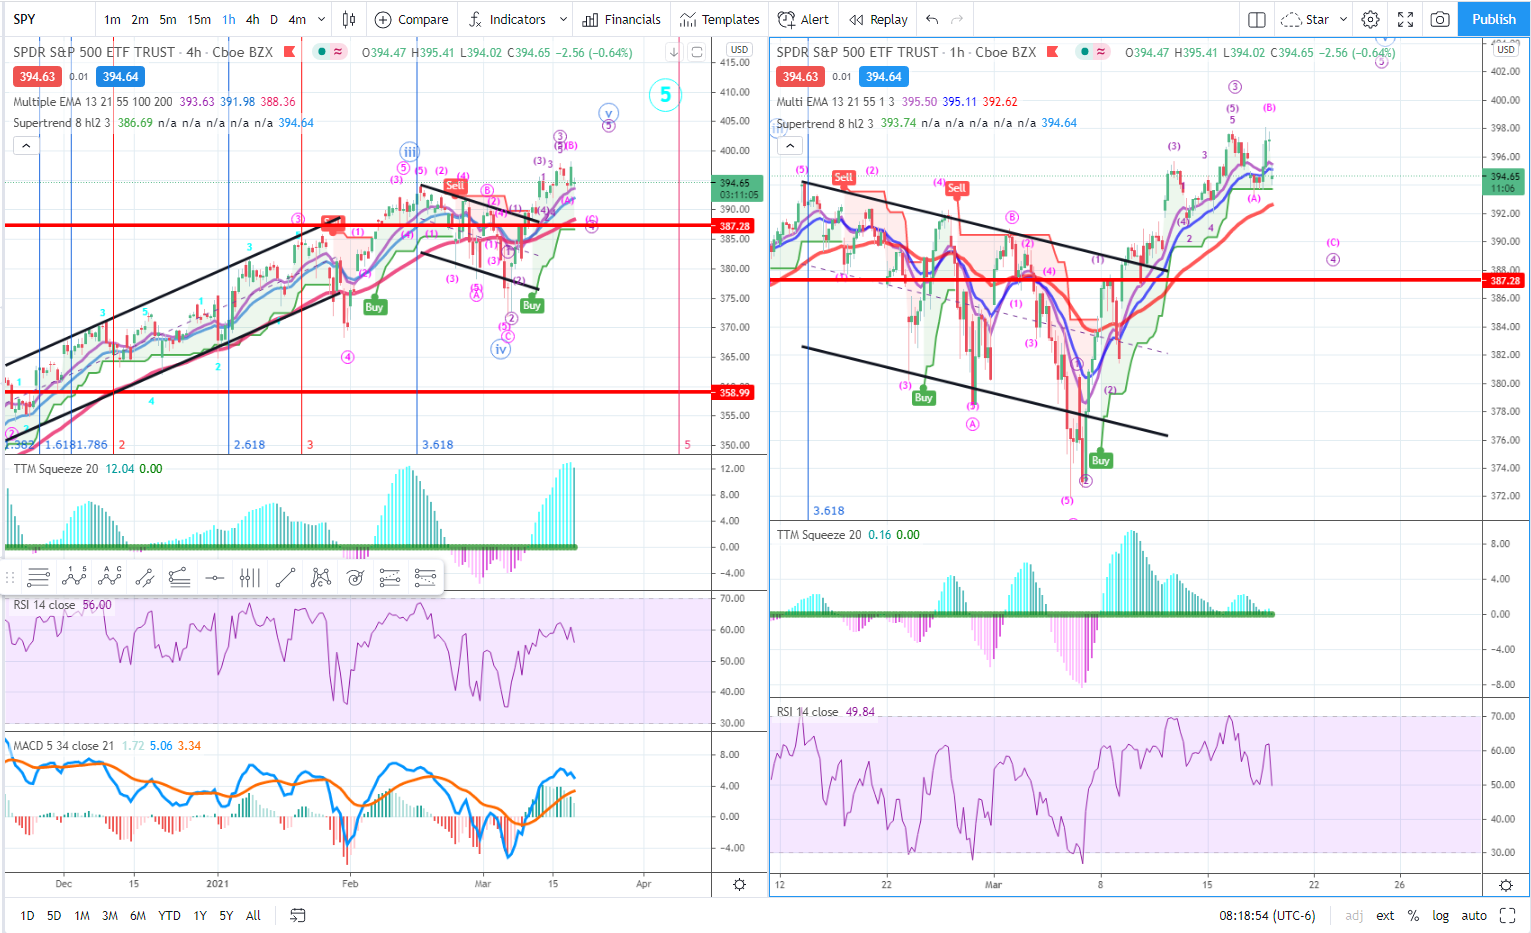
Task: Select last pitchfan tool in favorites toolbar
Action: click(x=425, y=577)
